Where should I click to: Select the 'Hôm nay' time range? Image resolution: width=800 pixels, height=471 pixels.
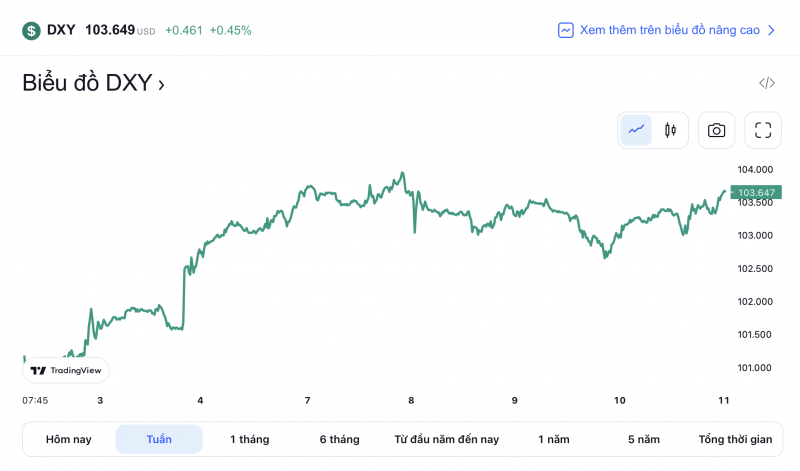68,439
